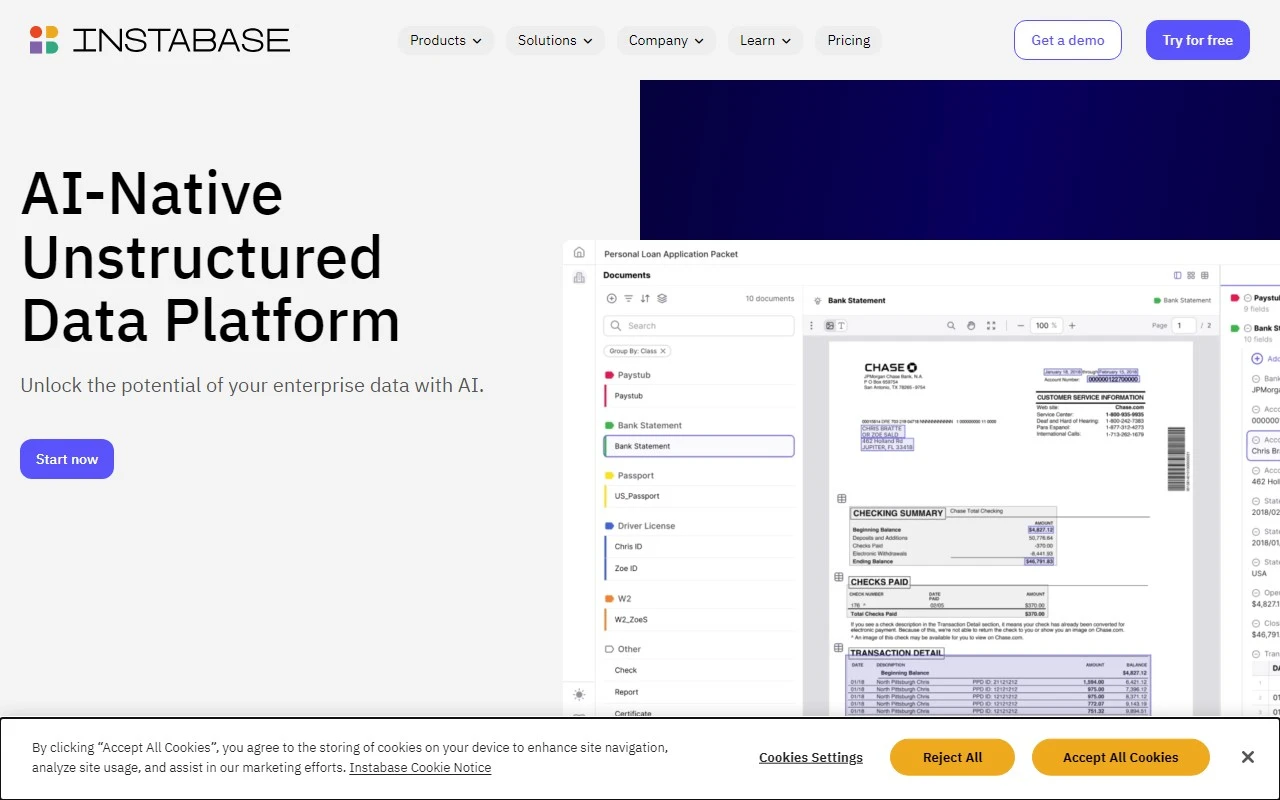Screen dimensions: 1280x800
Task: Click the layers group icon in Documents
Action: [662, 298]
